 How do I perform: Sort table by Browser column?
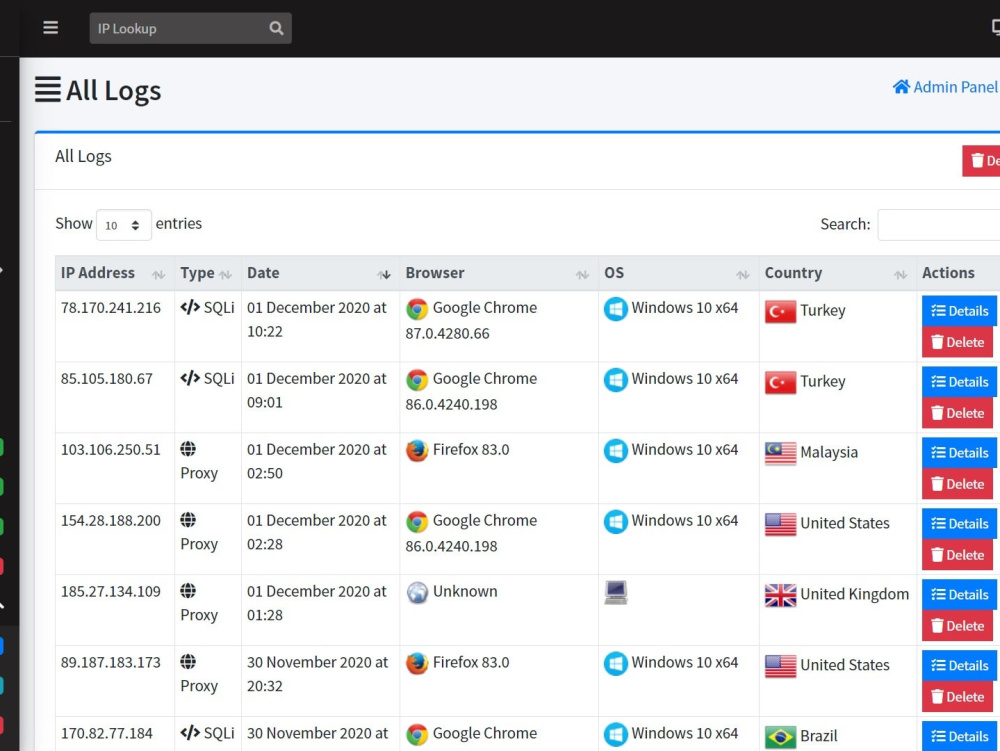click(499, 273)
